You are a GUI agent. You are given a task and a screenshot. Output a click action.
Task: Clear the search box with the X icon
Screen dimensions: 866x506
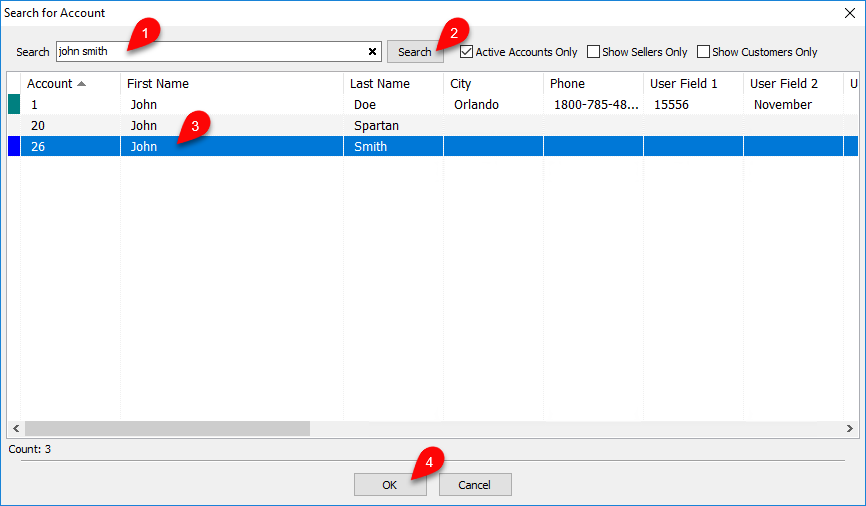click(x=372, y=51)
